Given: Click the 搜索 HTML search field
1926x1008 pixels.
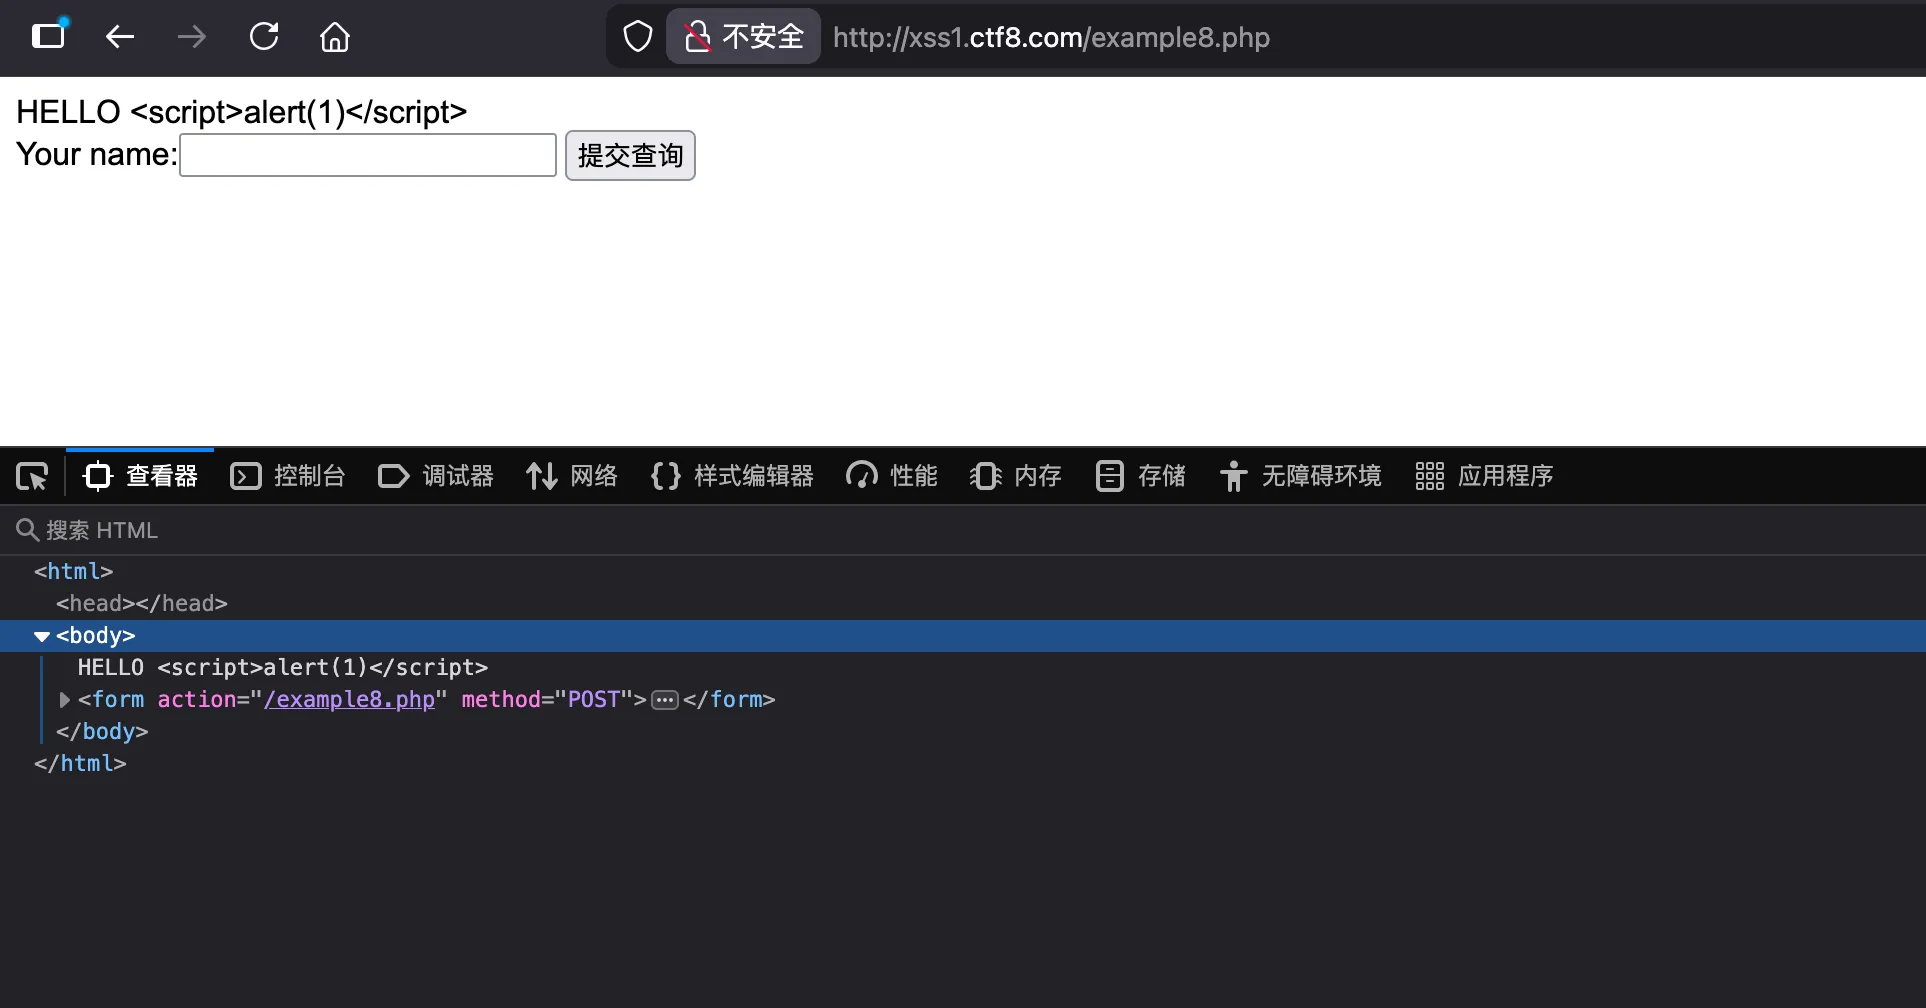Looking at the screenshot, I should (x=963, y=530).
